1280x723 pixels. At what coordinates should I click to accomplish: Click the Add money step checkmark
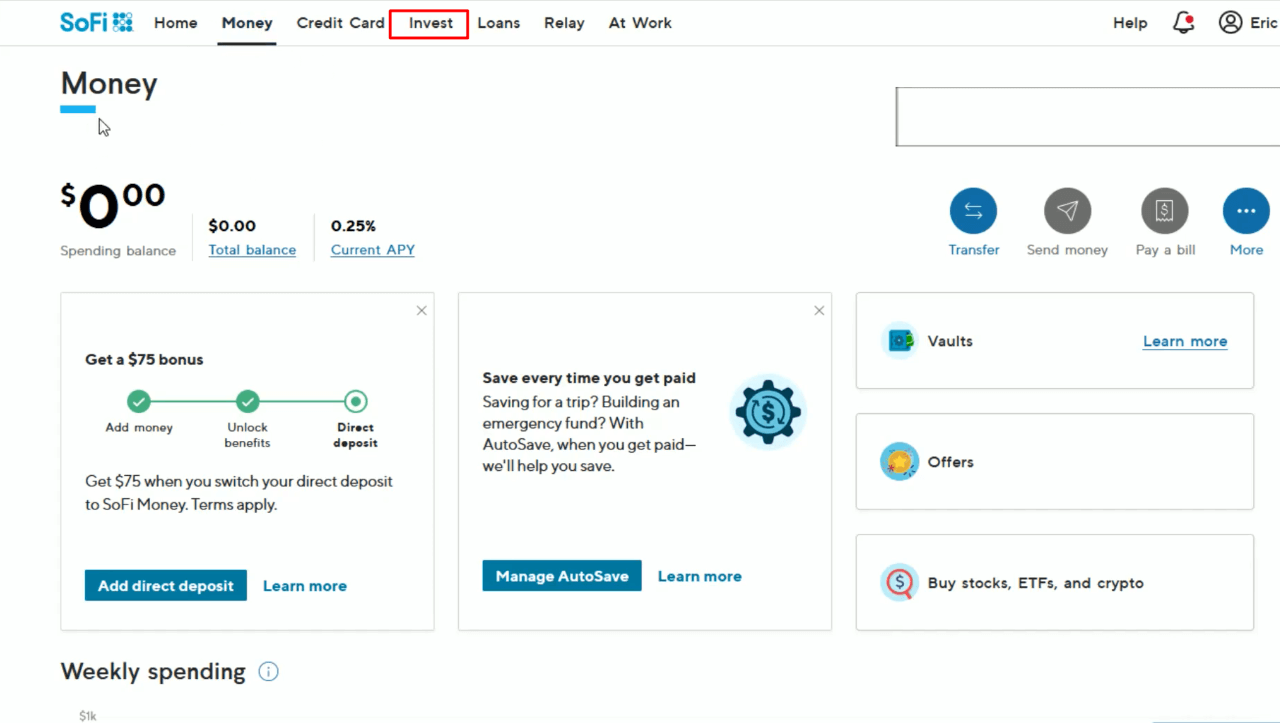click(x=139, y=402)
